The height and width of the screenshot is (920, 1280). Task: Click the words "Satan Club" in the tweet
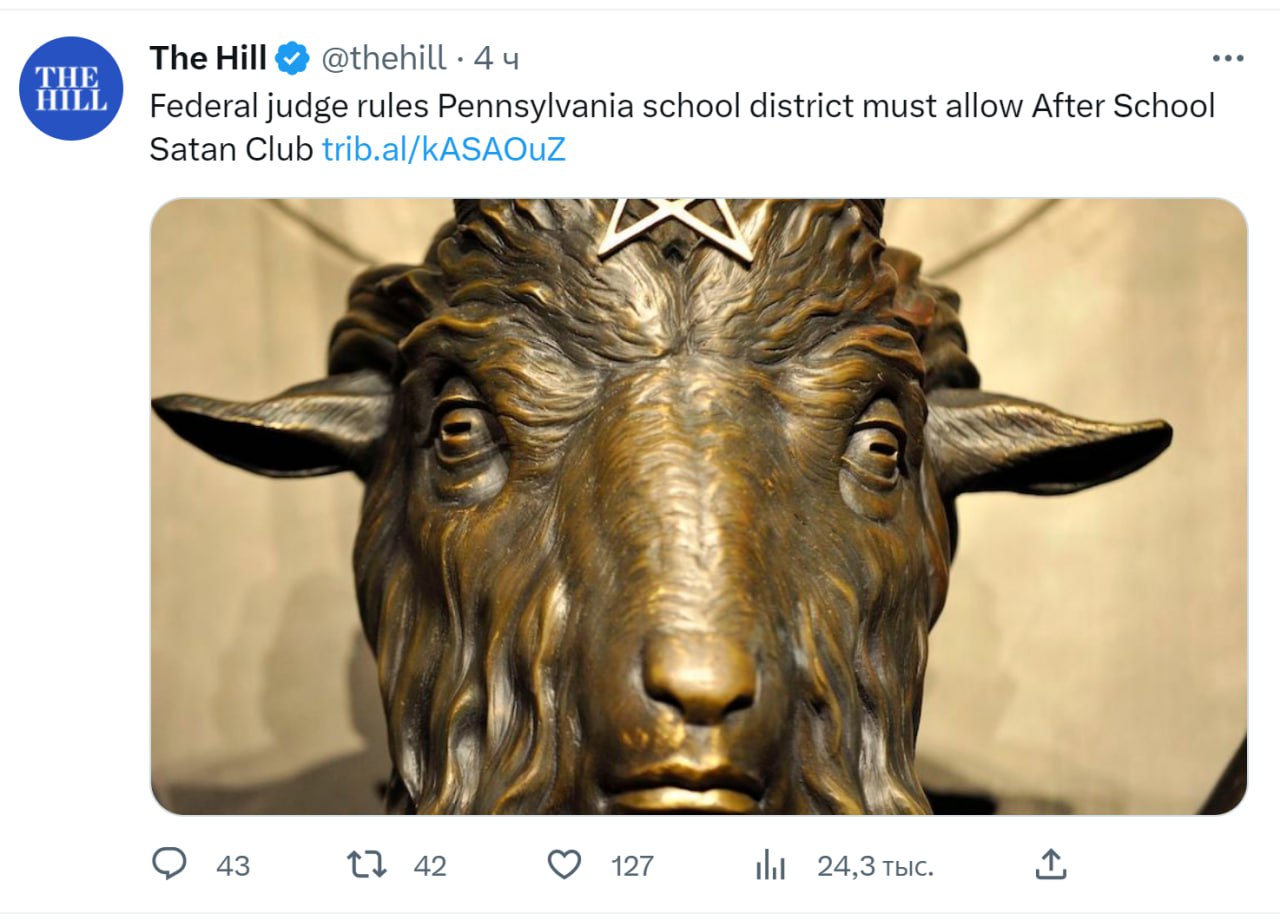[231, 149]
